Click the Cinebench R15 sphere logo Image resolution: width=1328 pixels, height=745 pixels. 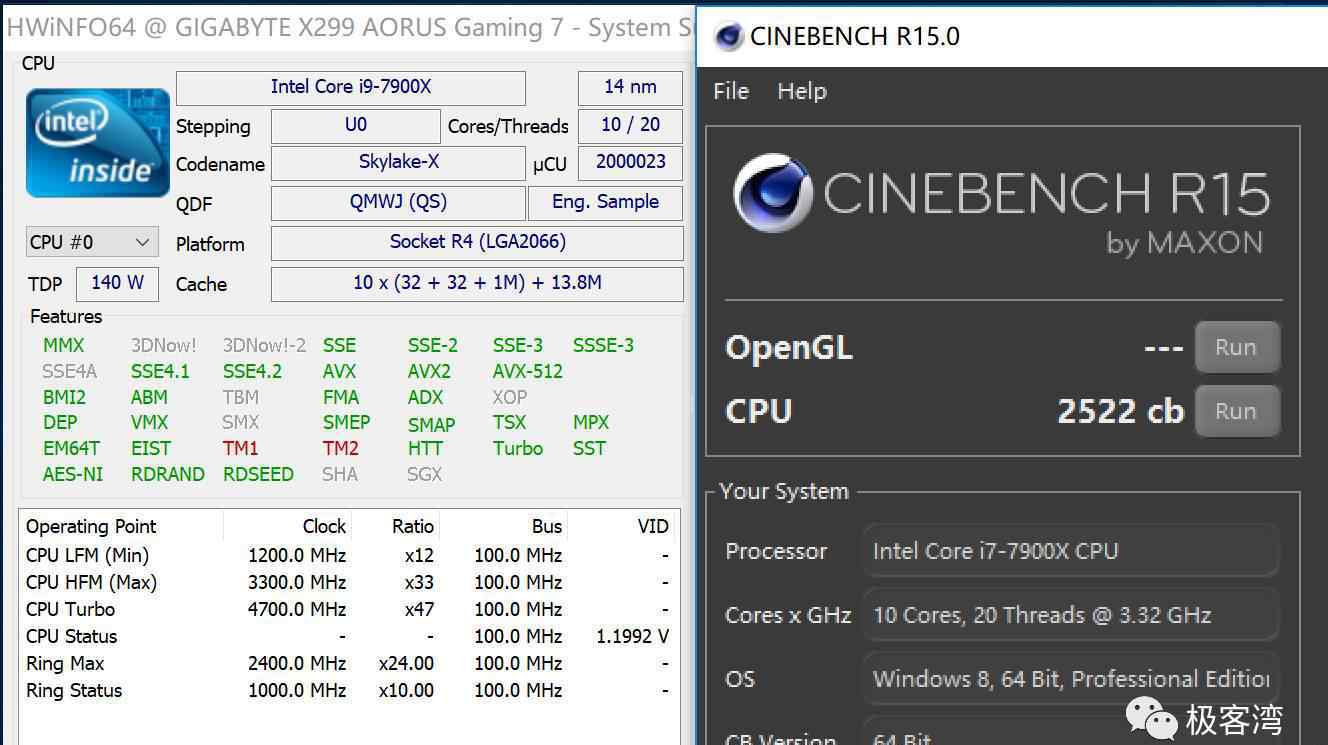772,193
